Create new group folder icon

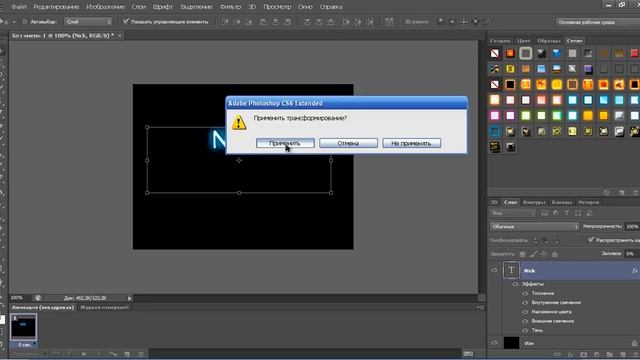pyautogui.click(x=609, y=355)
